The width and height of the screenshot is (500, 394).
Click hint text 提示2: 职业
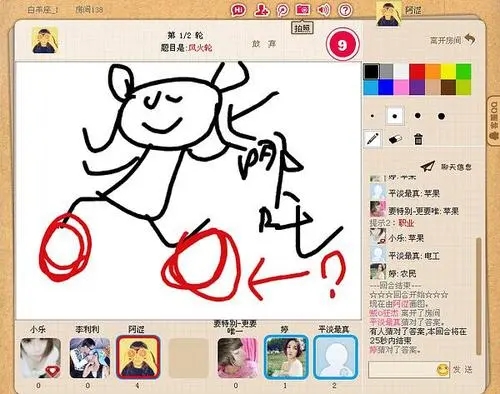pos(392,223)
